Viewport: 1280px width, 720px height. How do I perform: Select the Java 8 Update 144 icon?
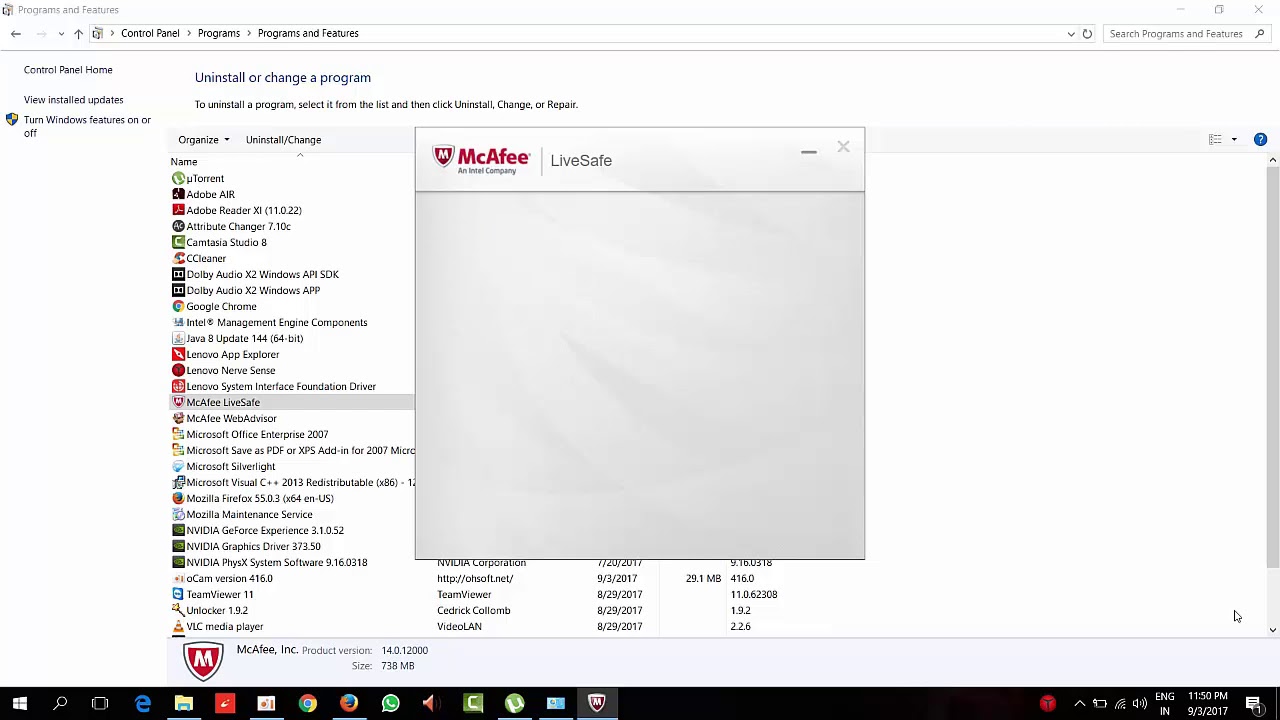click(x=178, y=338)
